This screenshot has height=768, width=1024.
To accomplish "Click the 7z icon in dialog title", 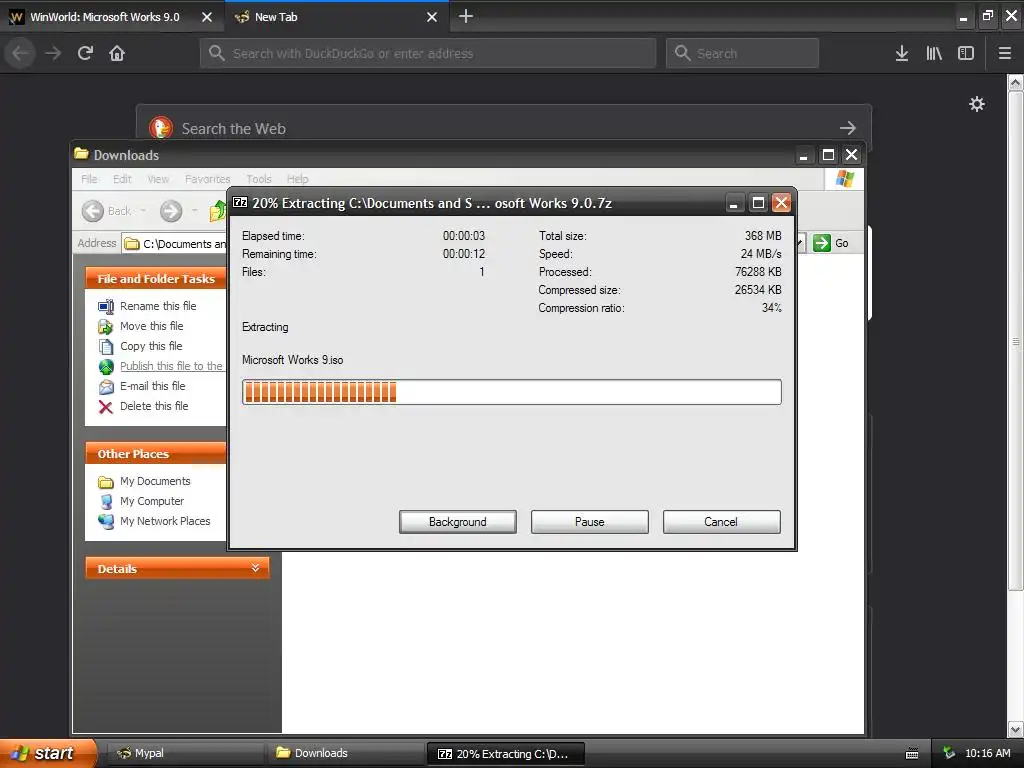I will (240, 202).
